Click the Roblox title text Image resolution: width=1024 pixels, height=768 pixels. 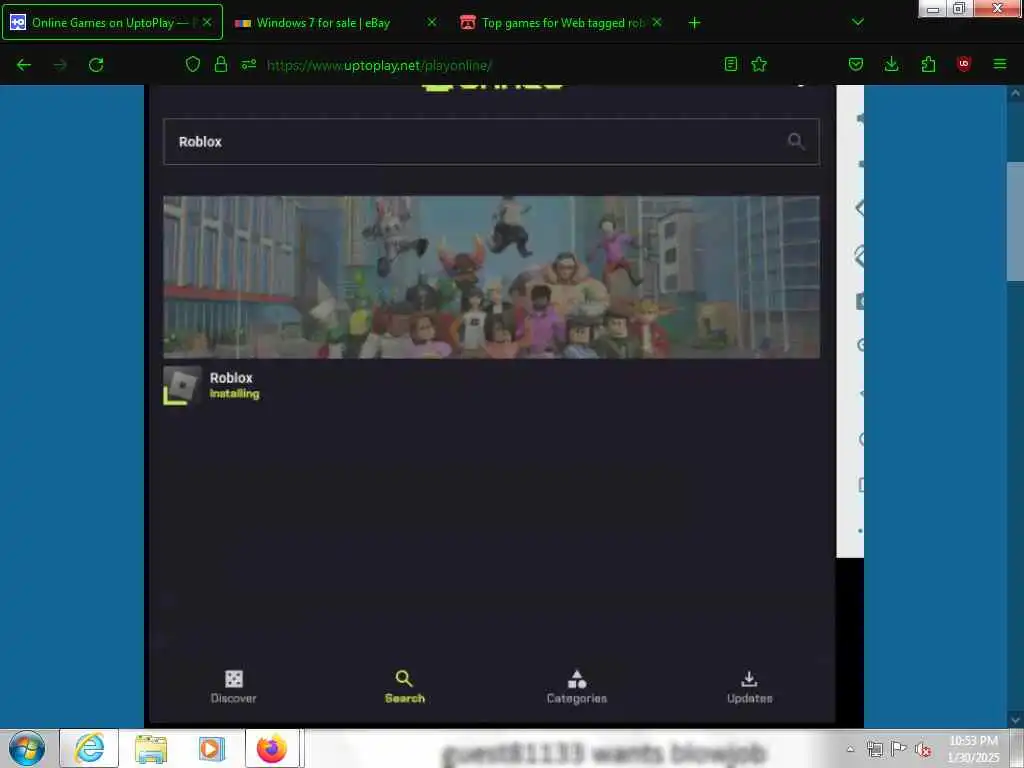[x=231, y=377]
